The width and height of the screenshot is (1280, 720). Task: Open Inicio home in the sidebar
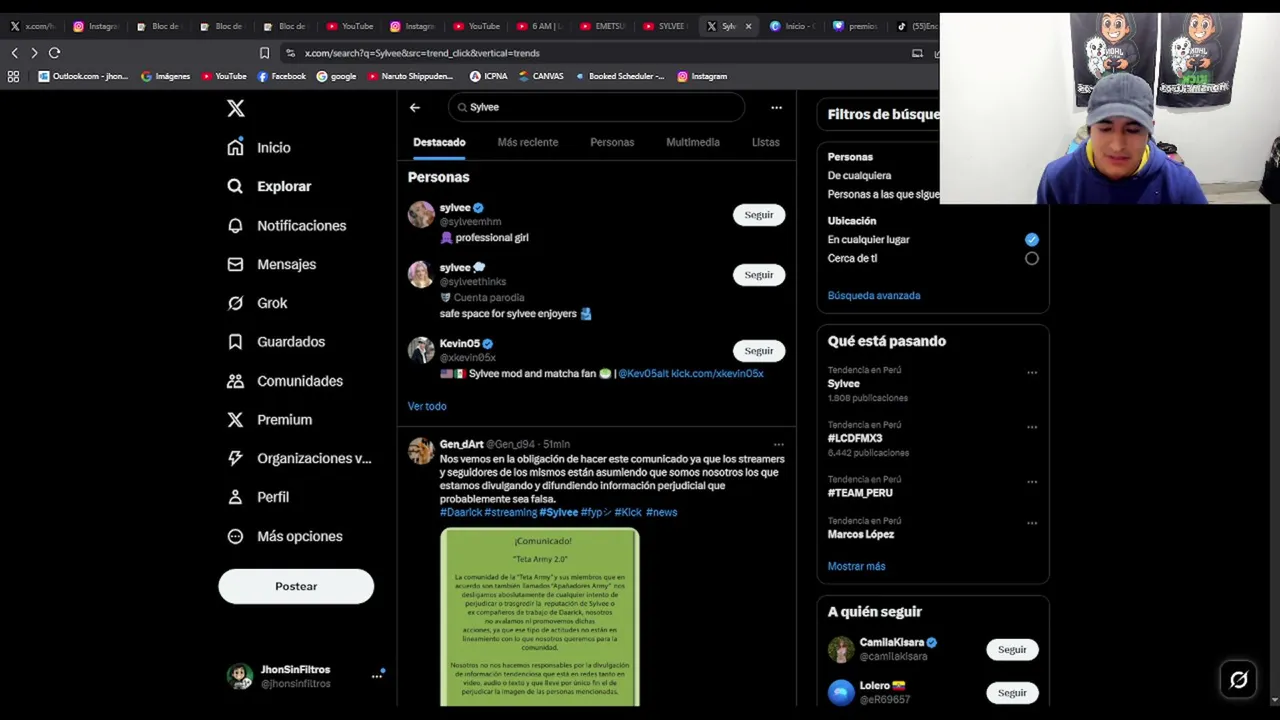pos(259,148)
